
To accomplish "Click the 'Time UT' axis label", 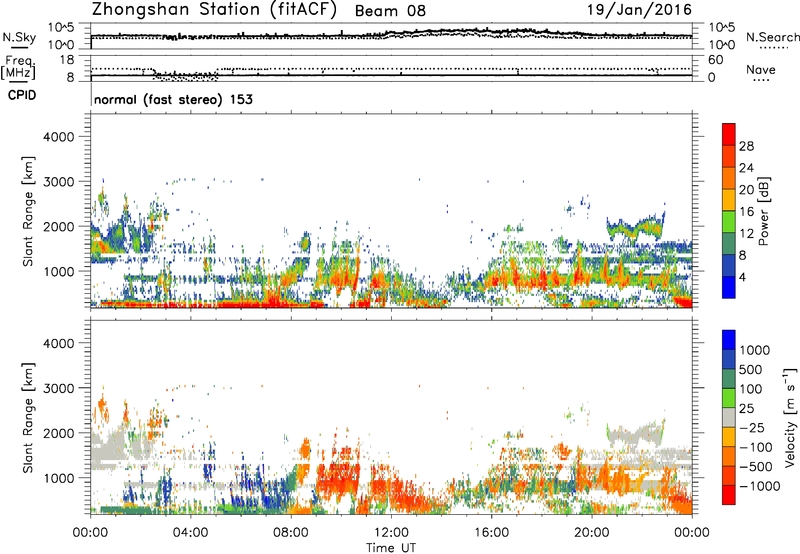I will pos(391,548).
